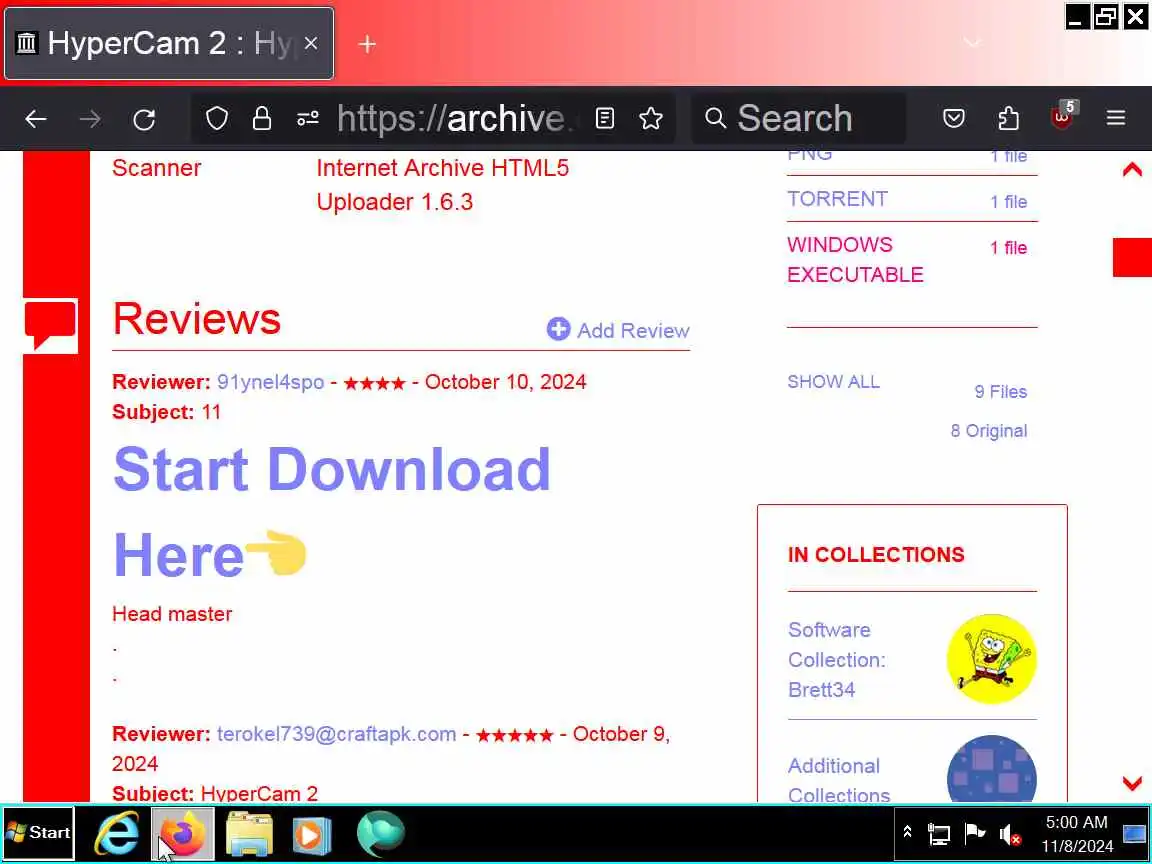Click the 9 Files link
The image size is (1152, 864).
[1000, 392]
